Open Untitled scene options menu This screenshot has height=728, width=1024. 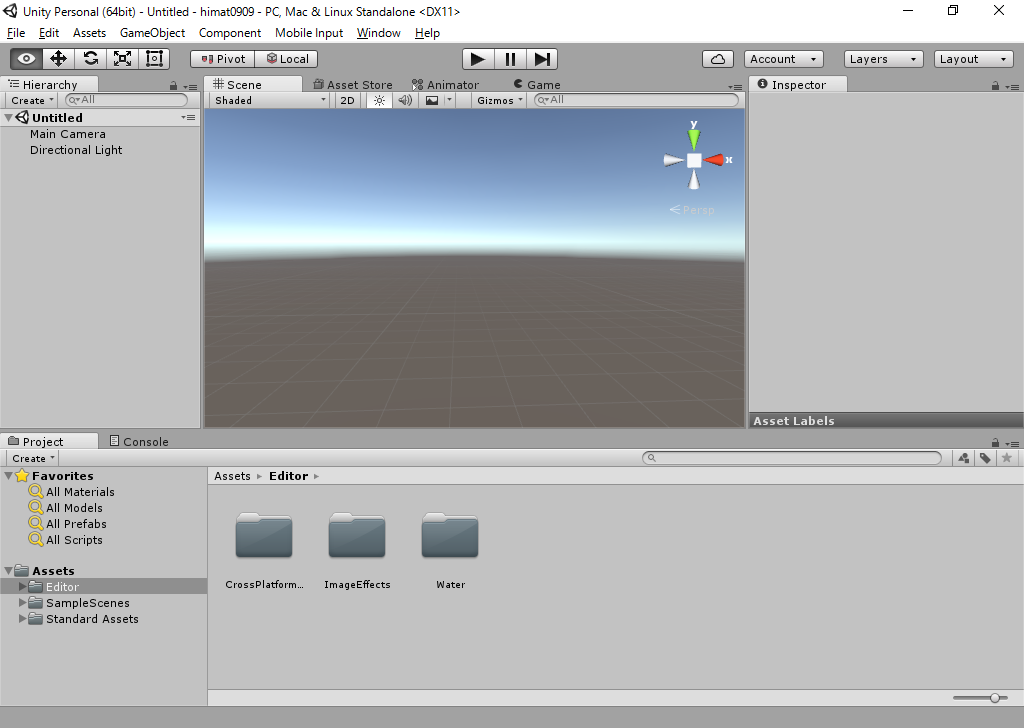pos(188,118)
